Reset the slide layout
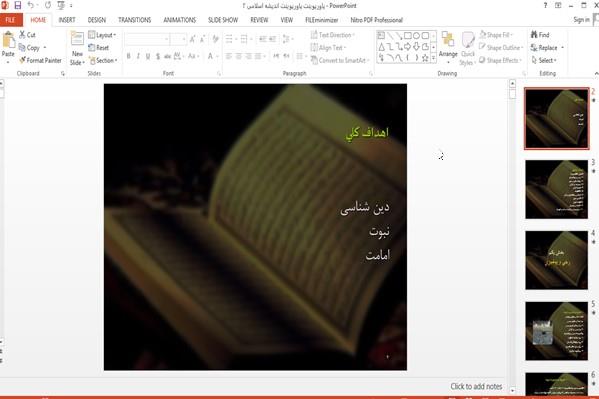Viewport: 599px width, 399px height. pos(99,47)
